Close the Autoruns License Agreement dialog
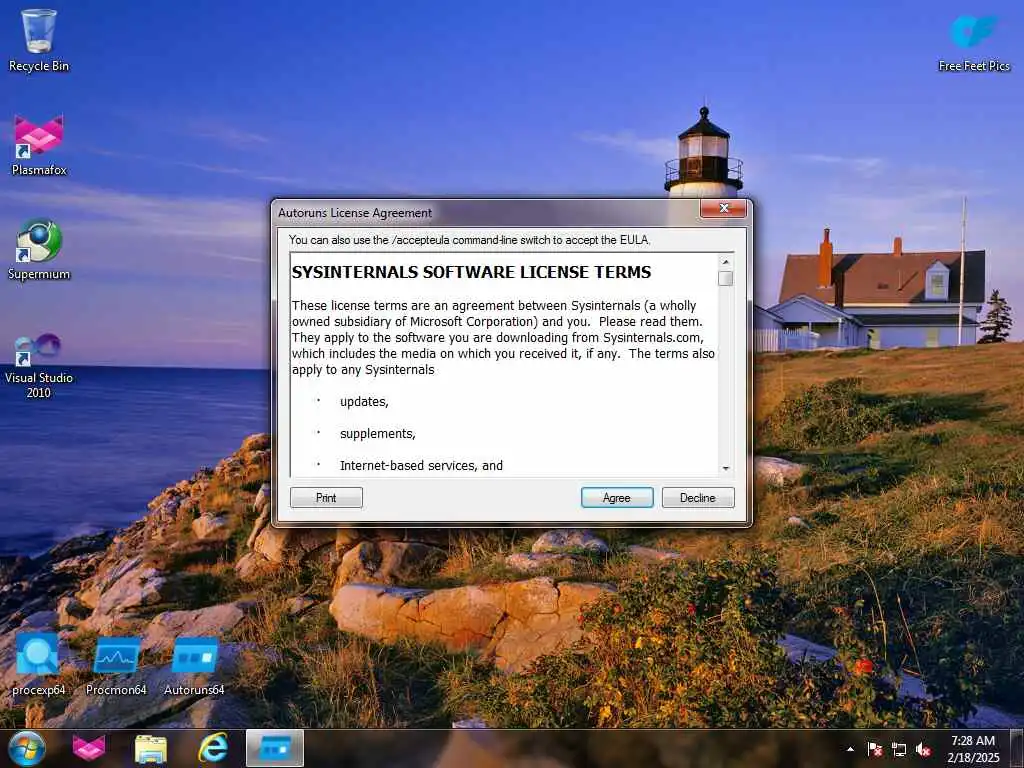The image size is (1024, 768). point(723,208)
